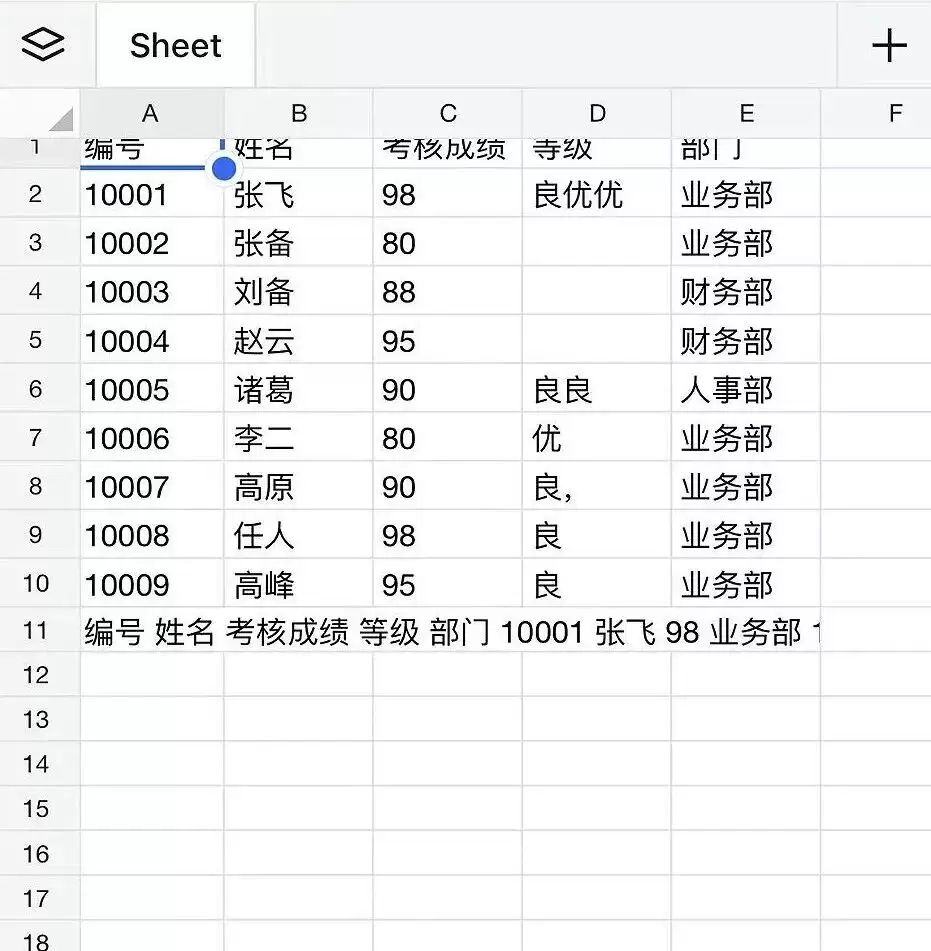
Task: Select the name cell 任人
Action: pyautogui.click(x=298, y=535)
